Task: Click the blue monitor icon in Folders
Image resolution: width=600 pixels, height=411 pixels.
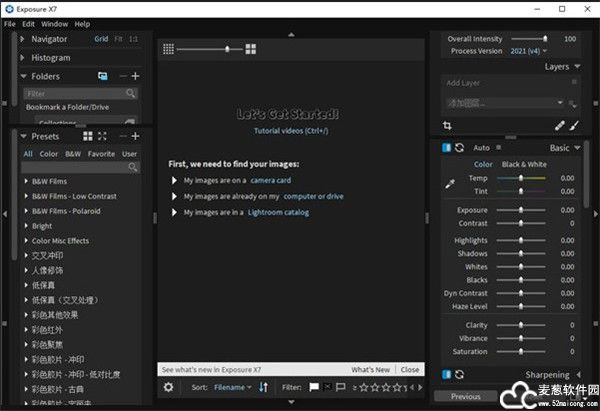Action: pos(103,76)
